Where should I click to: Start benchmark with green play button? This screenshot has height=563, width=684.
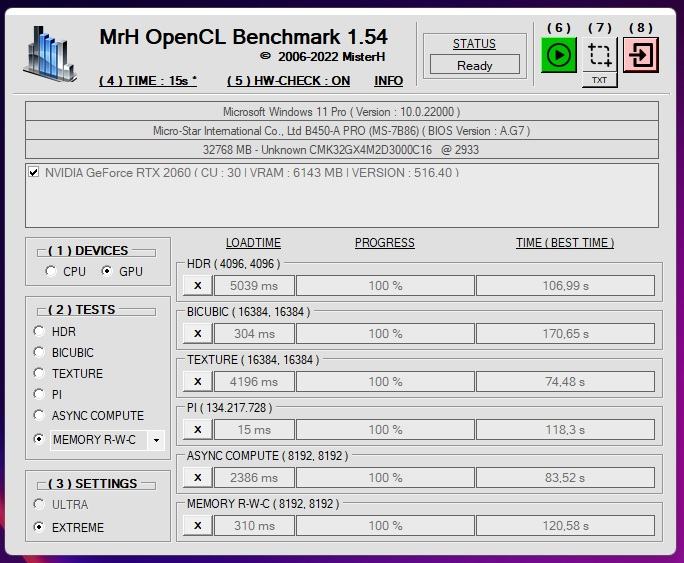coord(558,55)
